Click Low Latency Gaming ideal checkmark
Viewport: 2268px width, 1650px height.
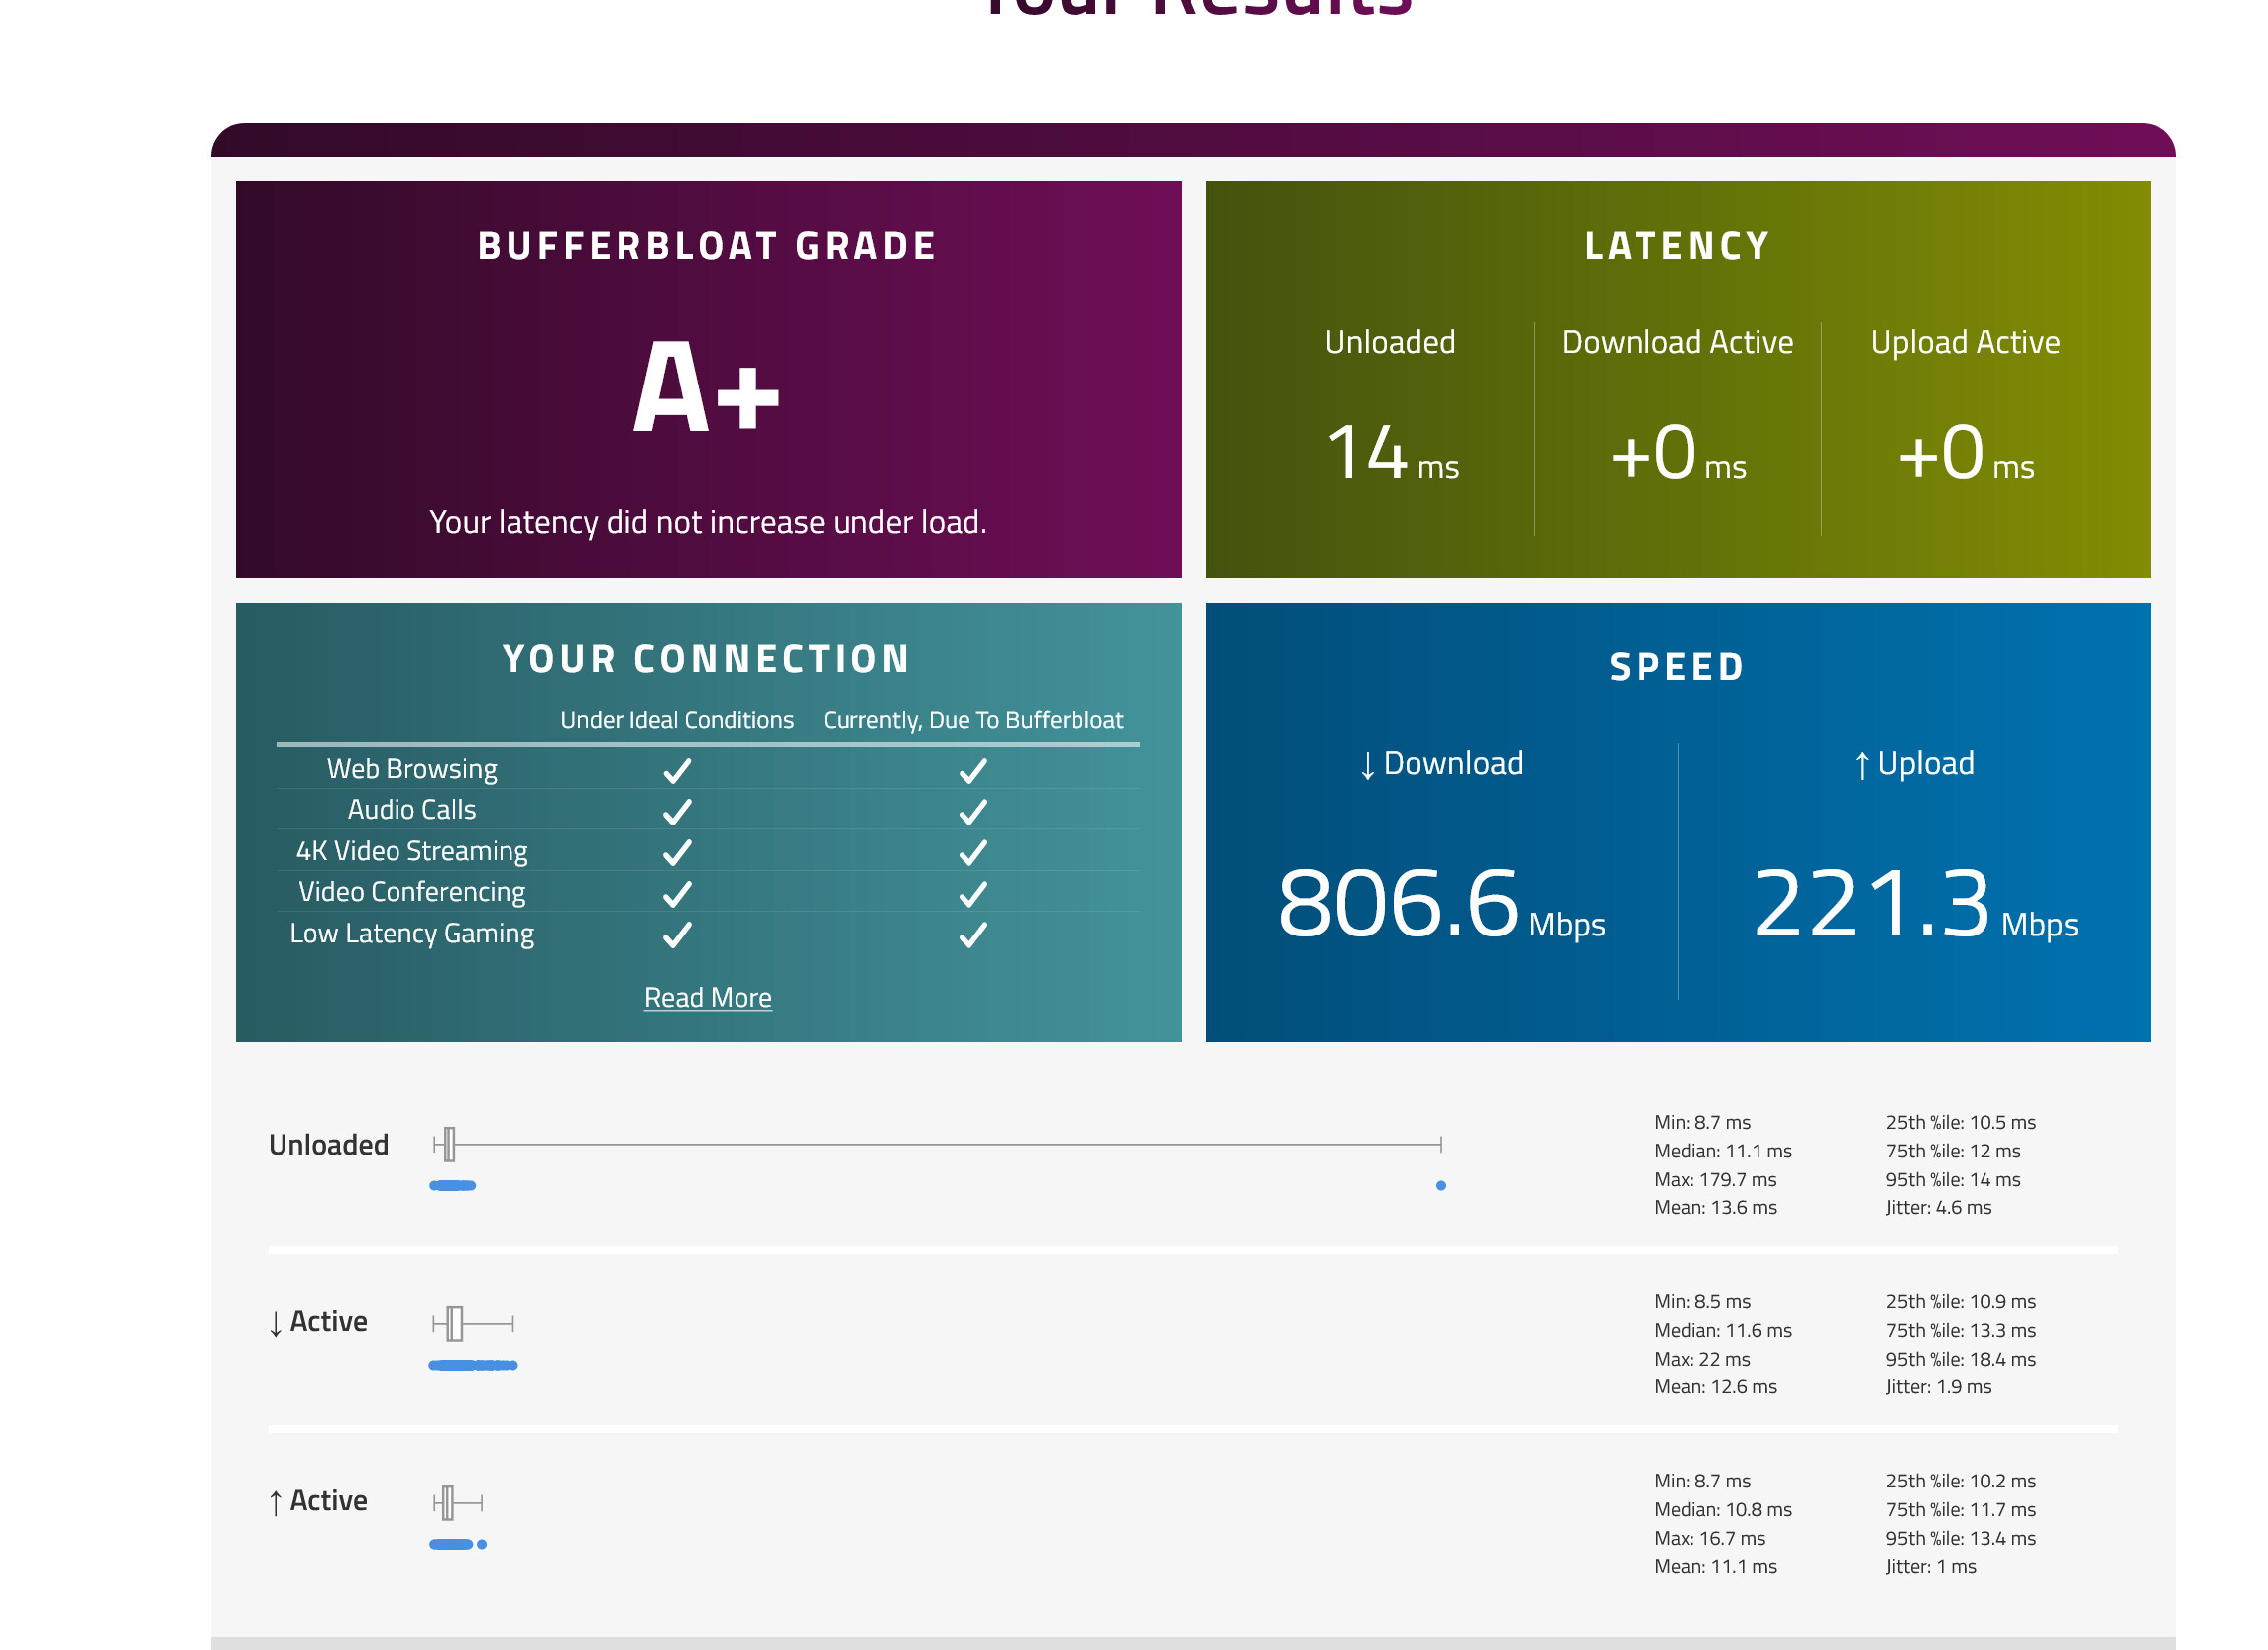(677, 934)
